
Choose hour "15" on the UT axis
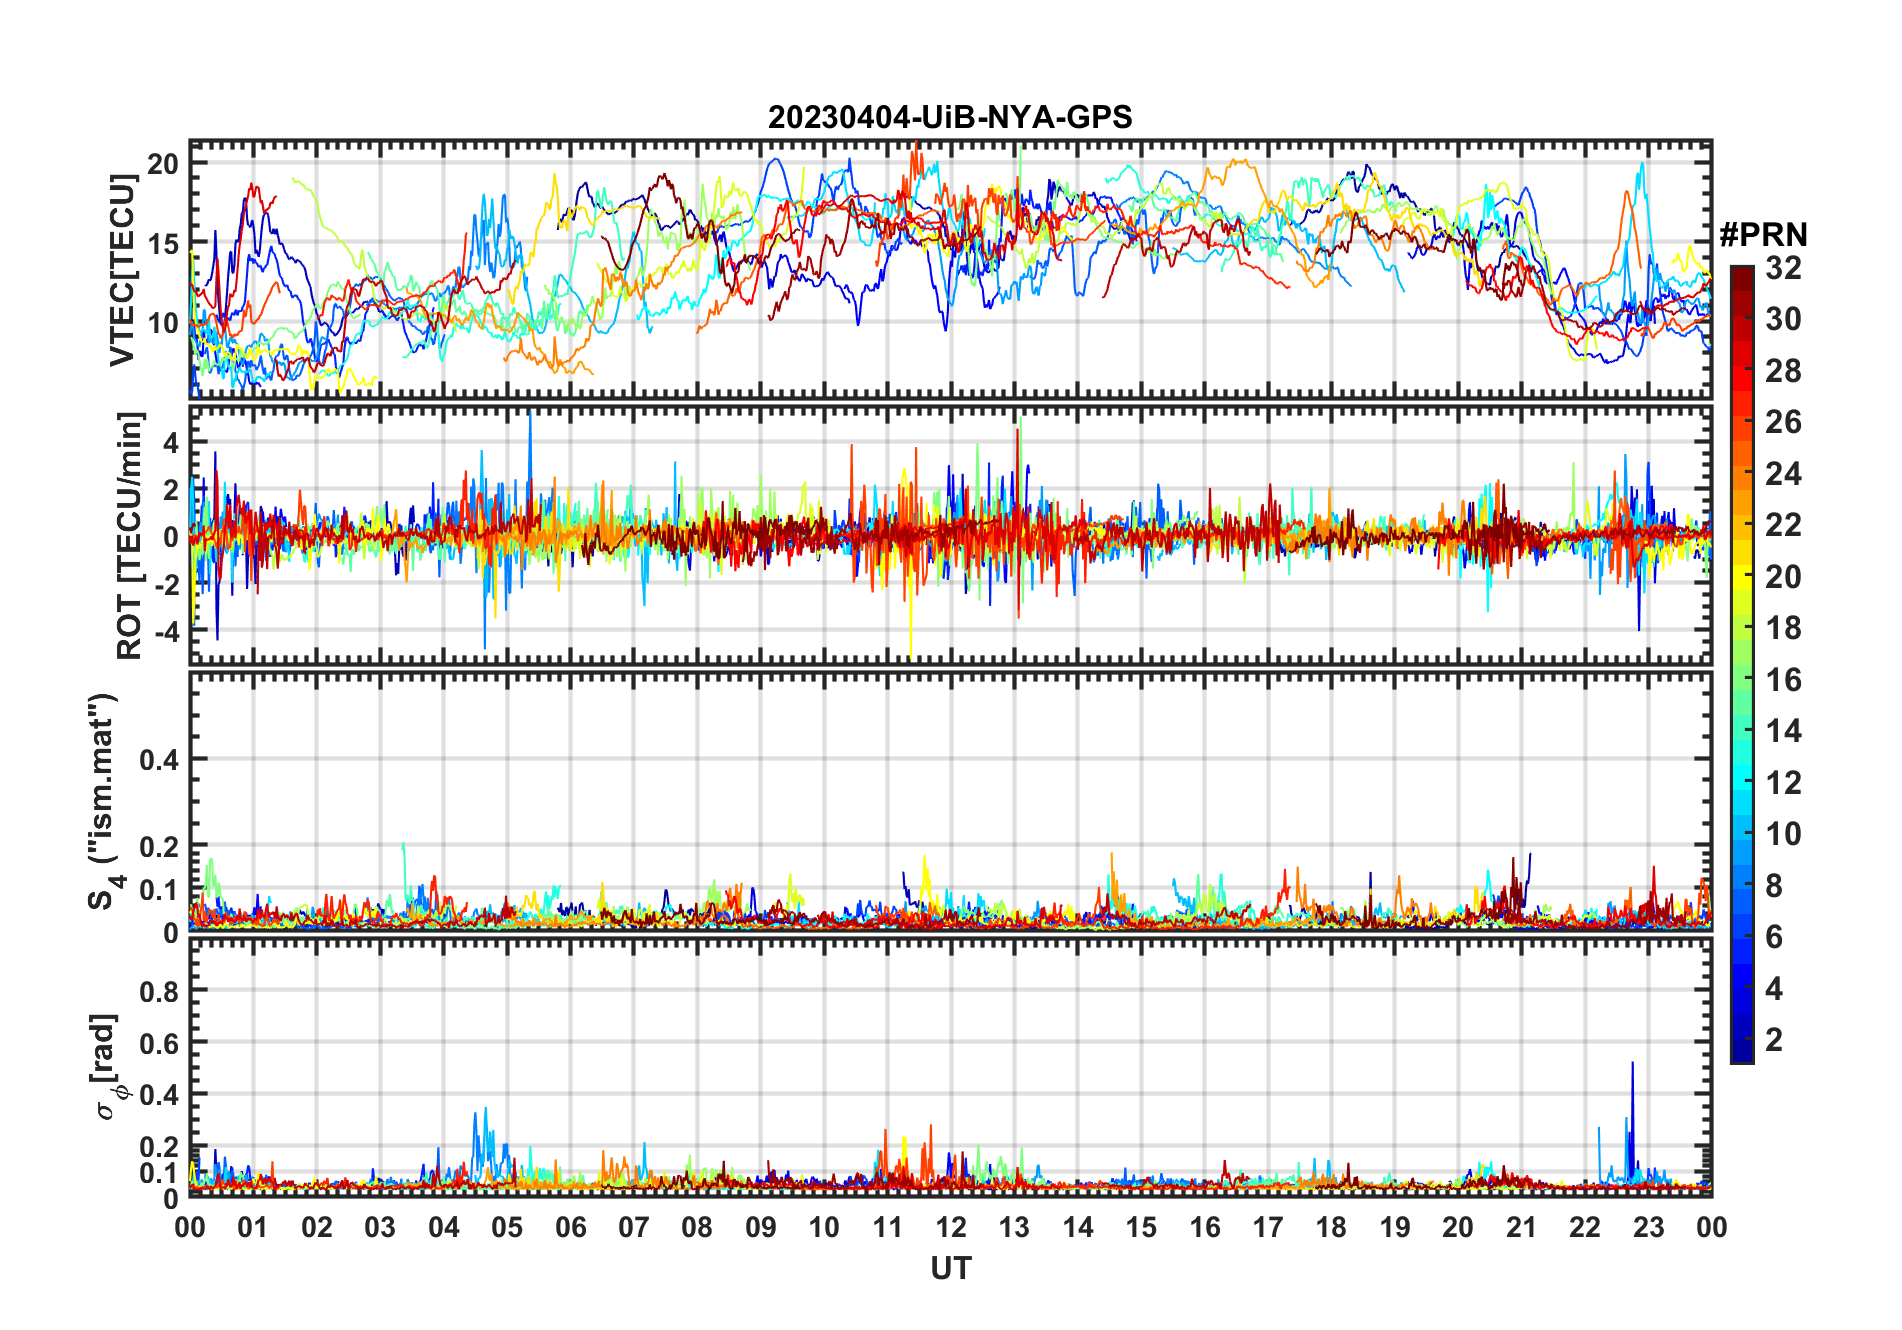point(1141,1227)
